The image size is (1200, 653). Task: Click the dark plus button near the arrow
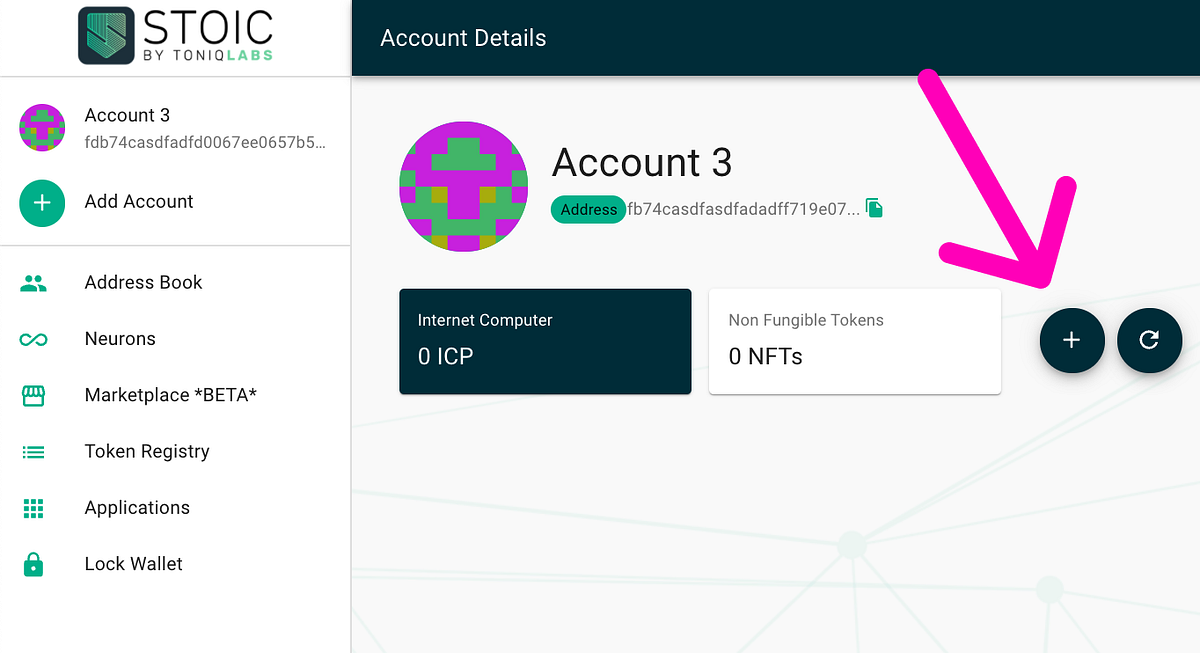click(x=1072, y=340)
